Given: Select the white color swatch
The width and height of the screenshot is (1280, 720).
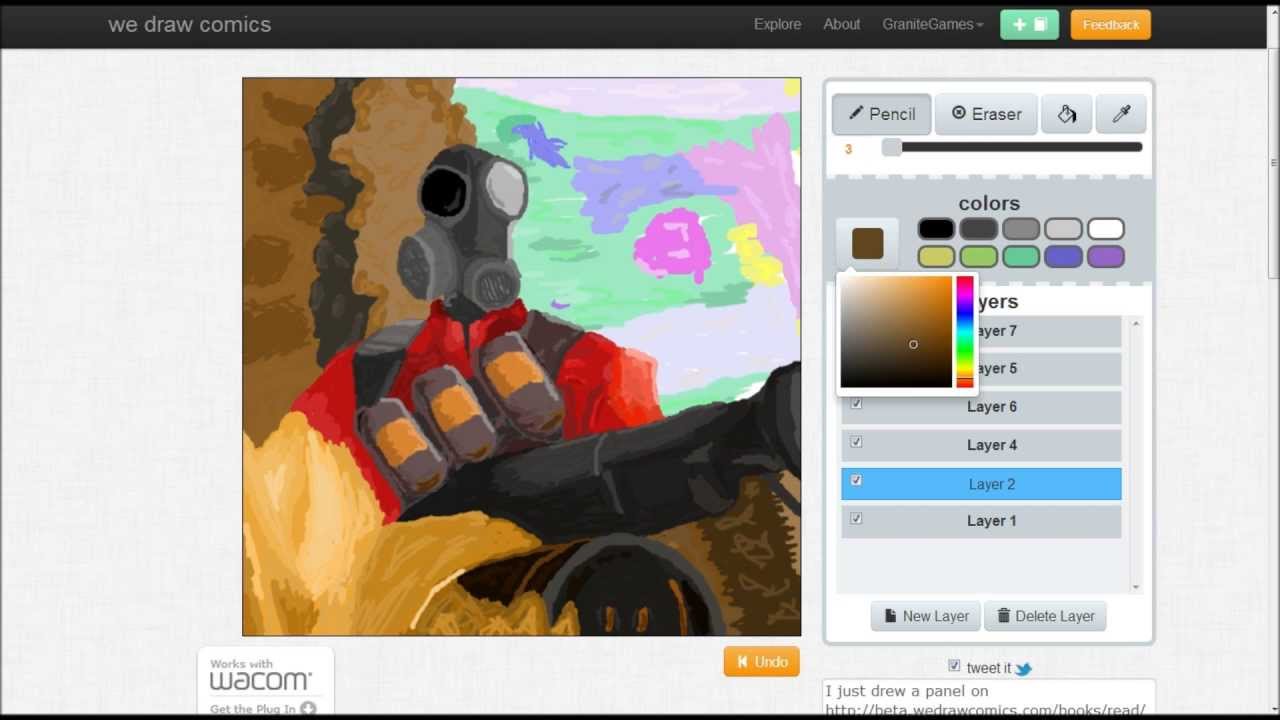Looking at the screenshot, I should [x=1106, y=230].
